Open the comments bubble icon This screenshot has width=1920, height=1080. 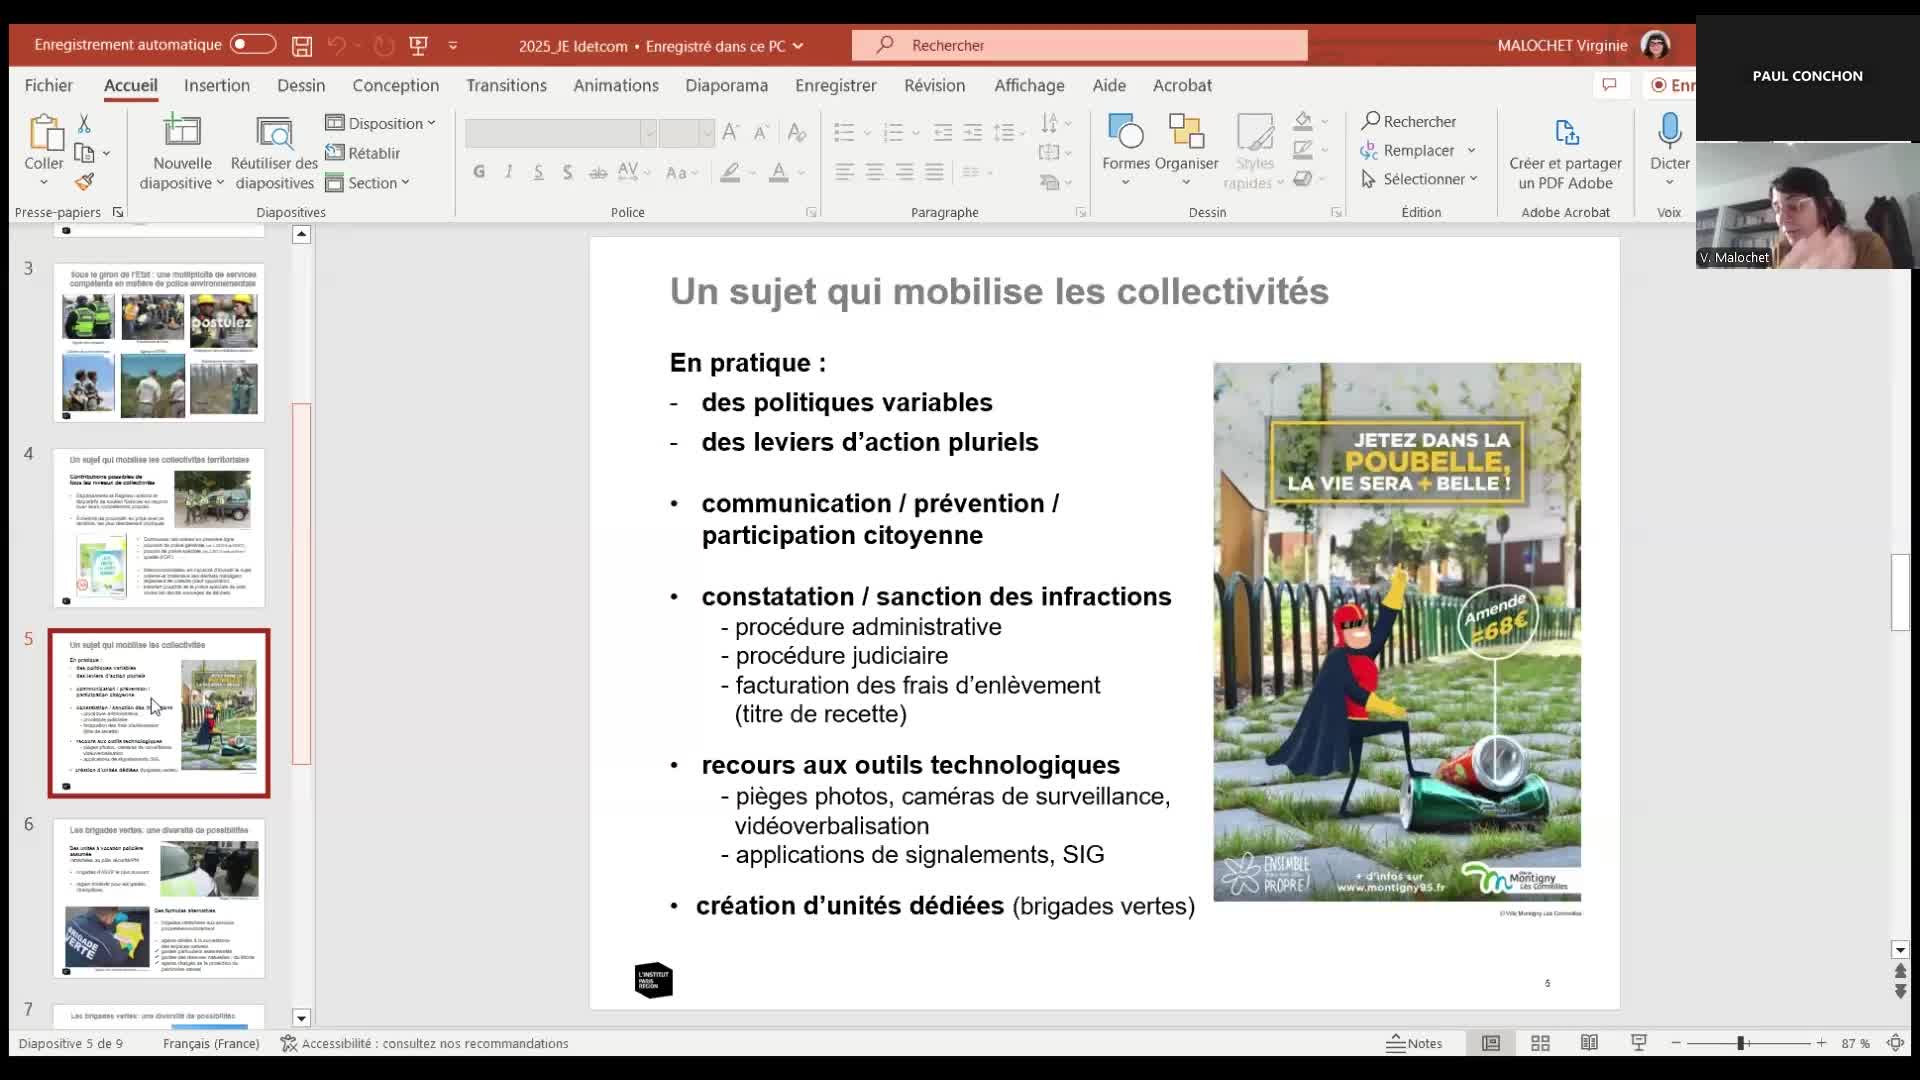tap(1609, 85)
